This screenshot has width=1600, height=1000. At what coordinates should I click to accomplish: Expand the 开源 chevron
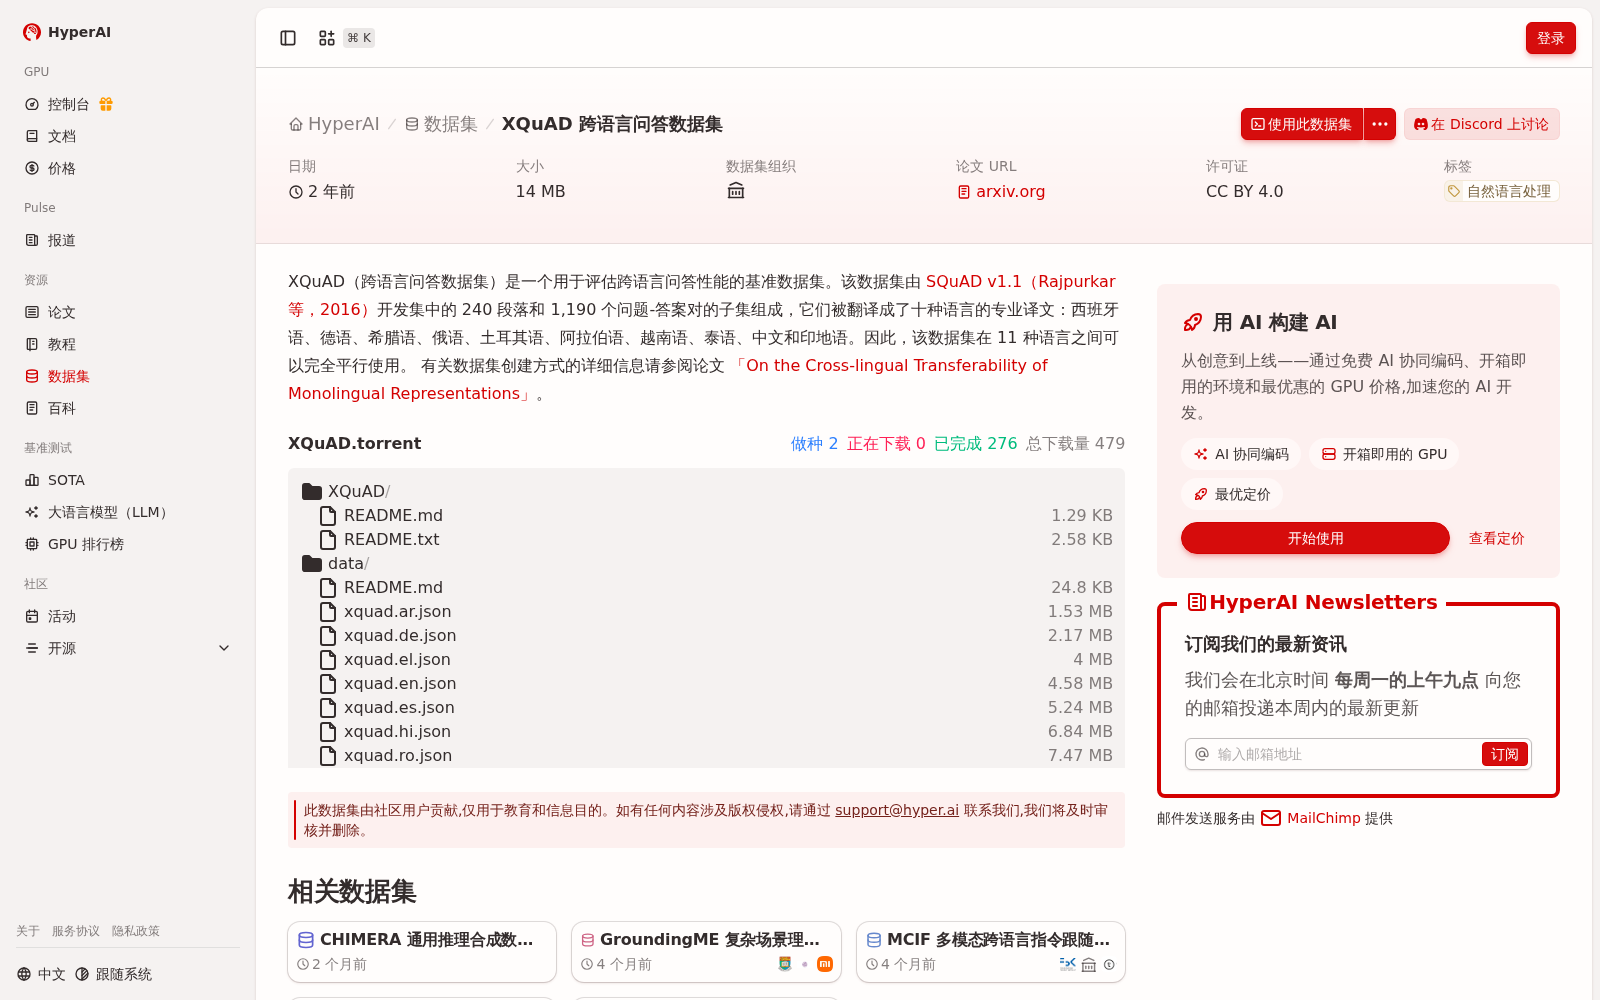(x=224, y=648)
